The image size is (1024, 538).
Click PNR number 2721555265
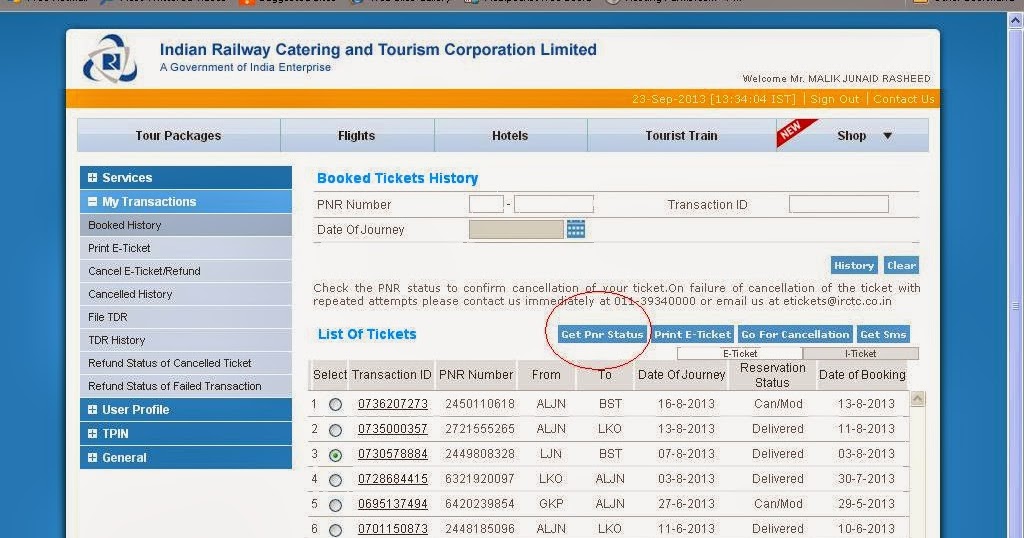point(480,429)
